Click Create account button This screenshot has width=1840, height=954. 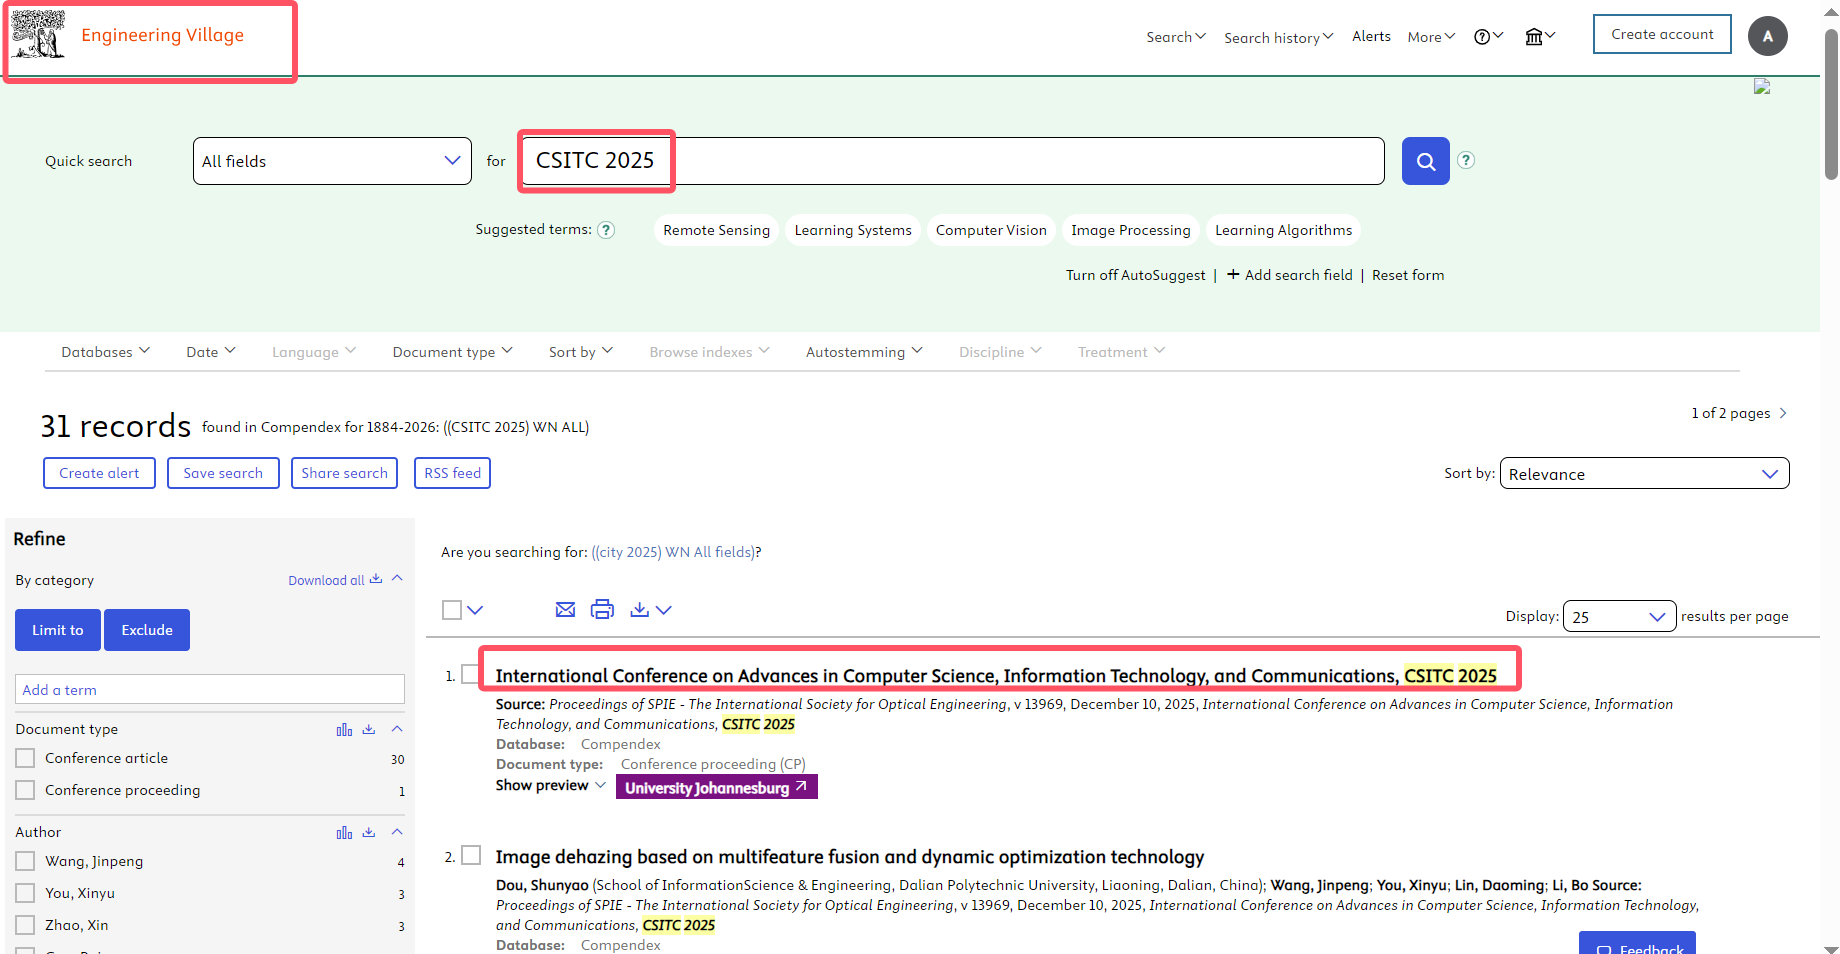(x=1662, y=34)
